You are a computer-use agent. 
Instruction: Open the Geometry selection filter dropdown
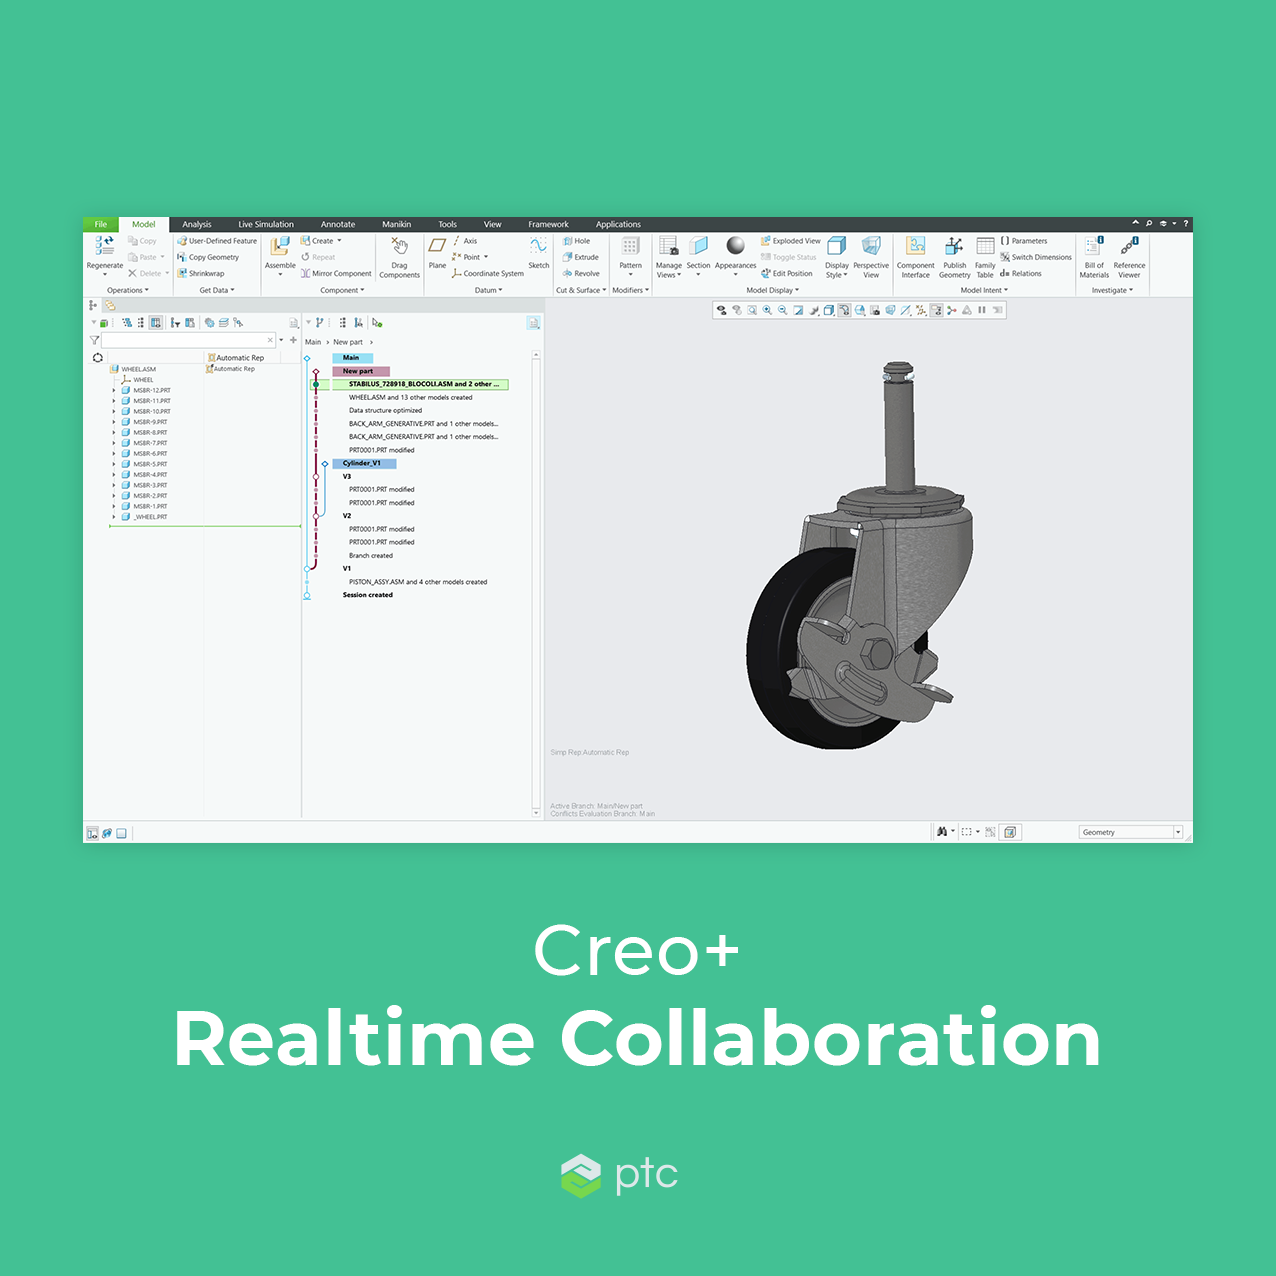click(x=1178, y=832)
